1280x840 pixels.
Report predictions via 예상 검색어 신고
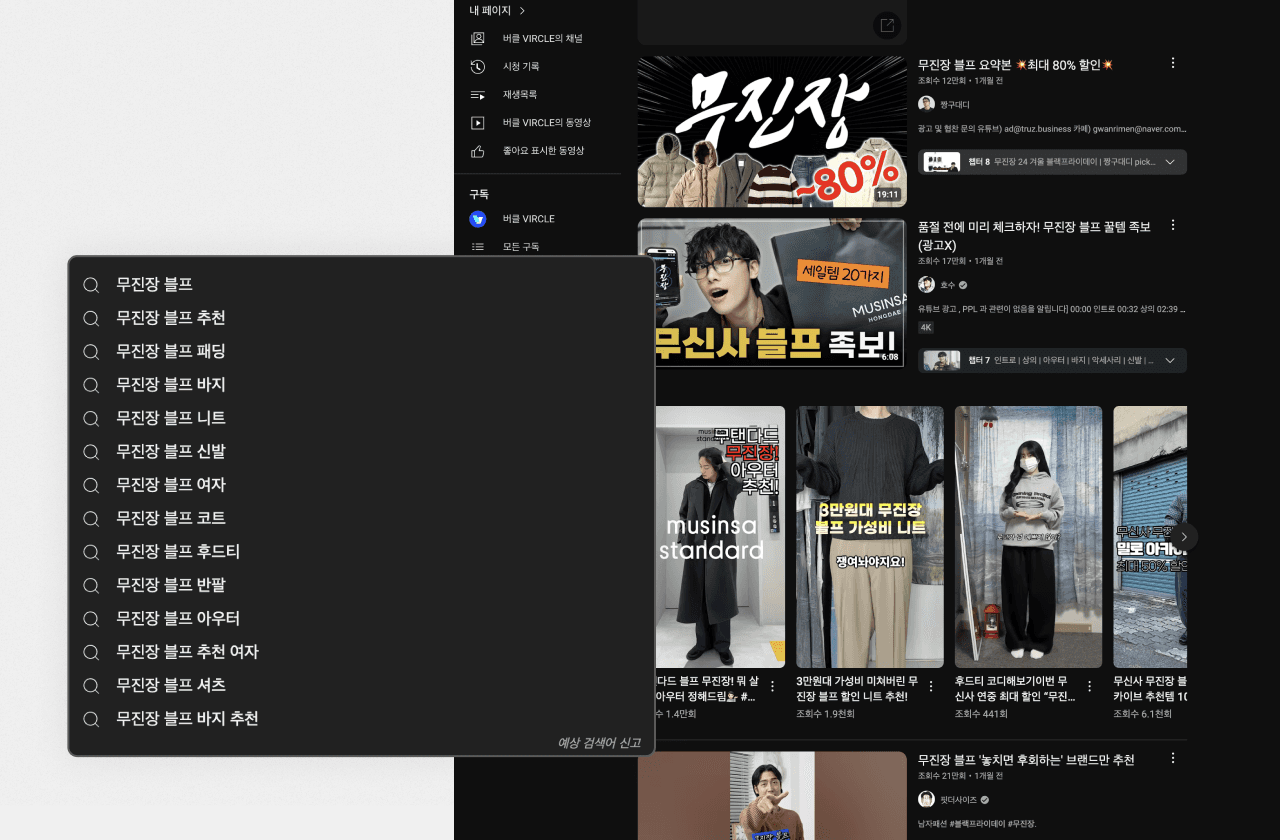(x=599, y=743)
